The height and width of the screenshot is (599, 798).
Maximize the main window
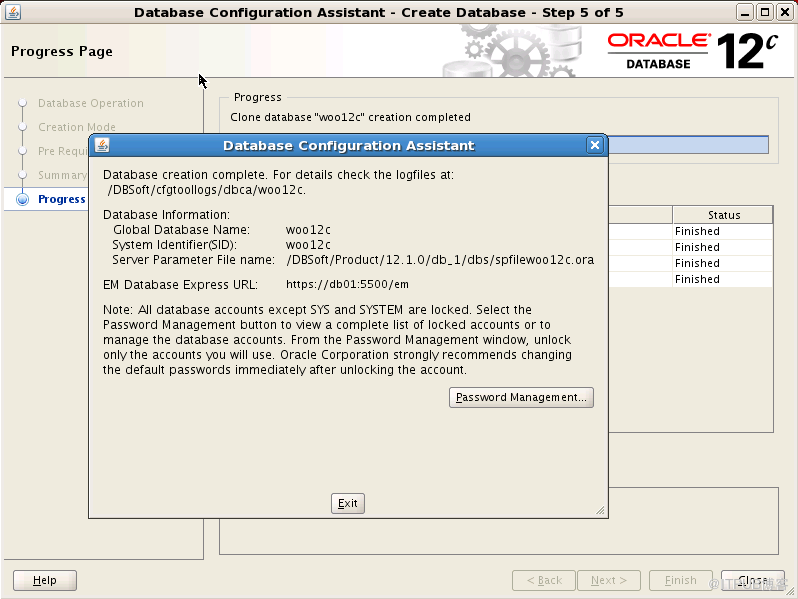coord(765,12)
